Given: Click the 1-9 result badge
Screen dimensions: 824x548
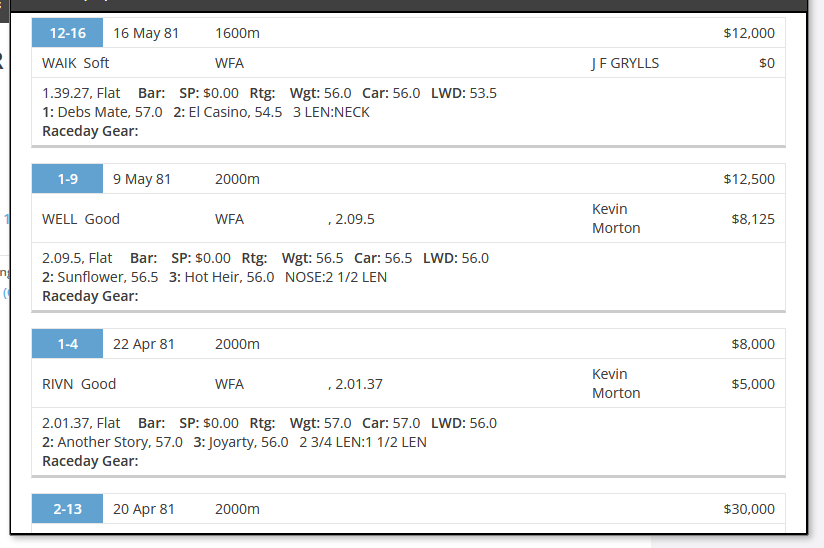Looking at the screenshot, I should [x=67, y=179].
